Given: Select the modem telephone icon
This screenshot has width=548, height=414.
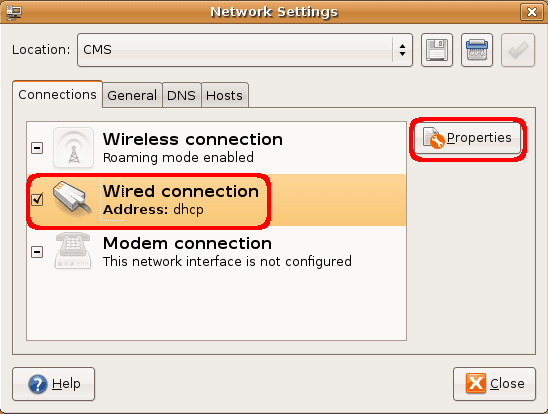Looking at the screenshot, I should (73, 250).
